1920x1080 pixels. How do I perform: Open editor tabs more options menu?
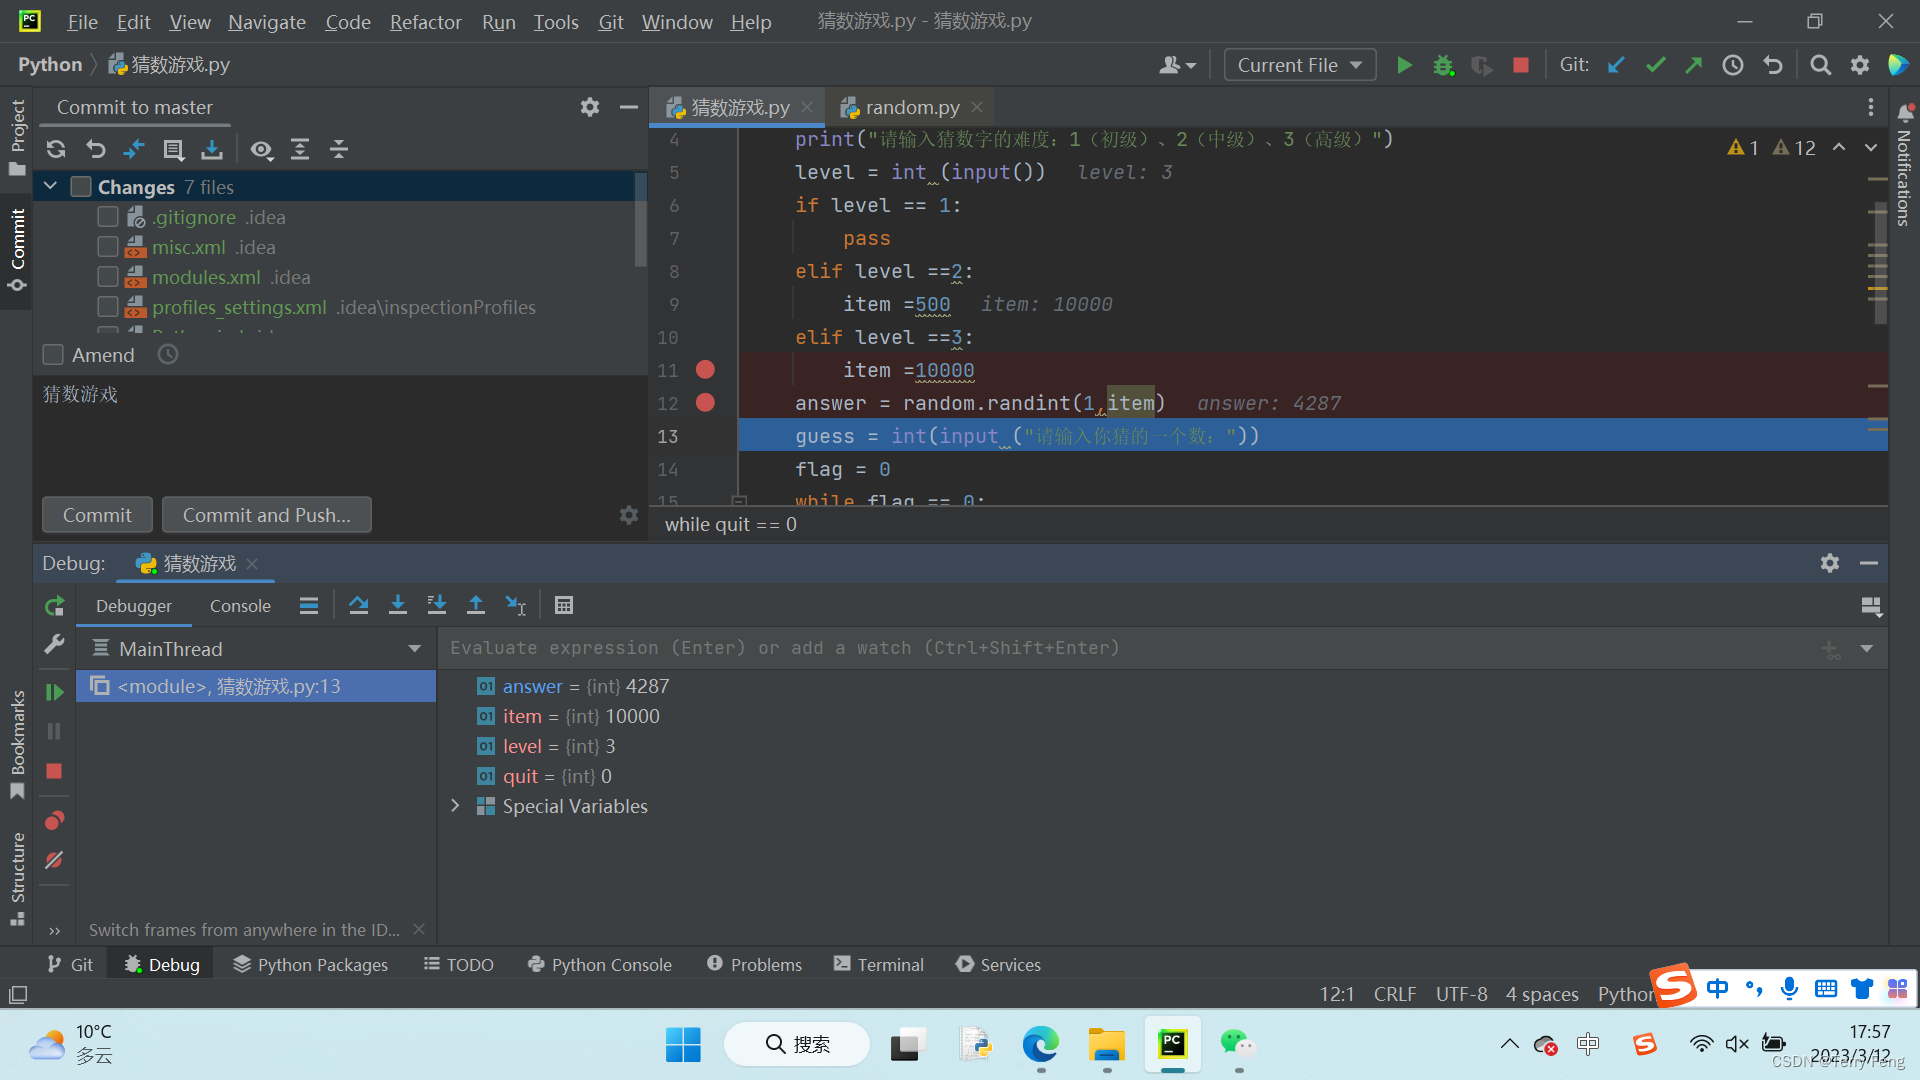(x=1870, y=107)
